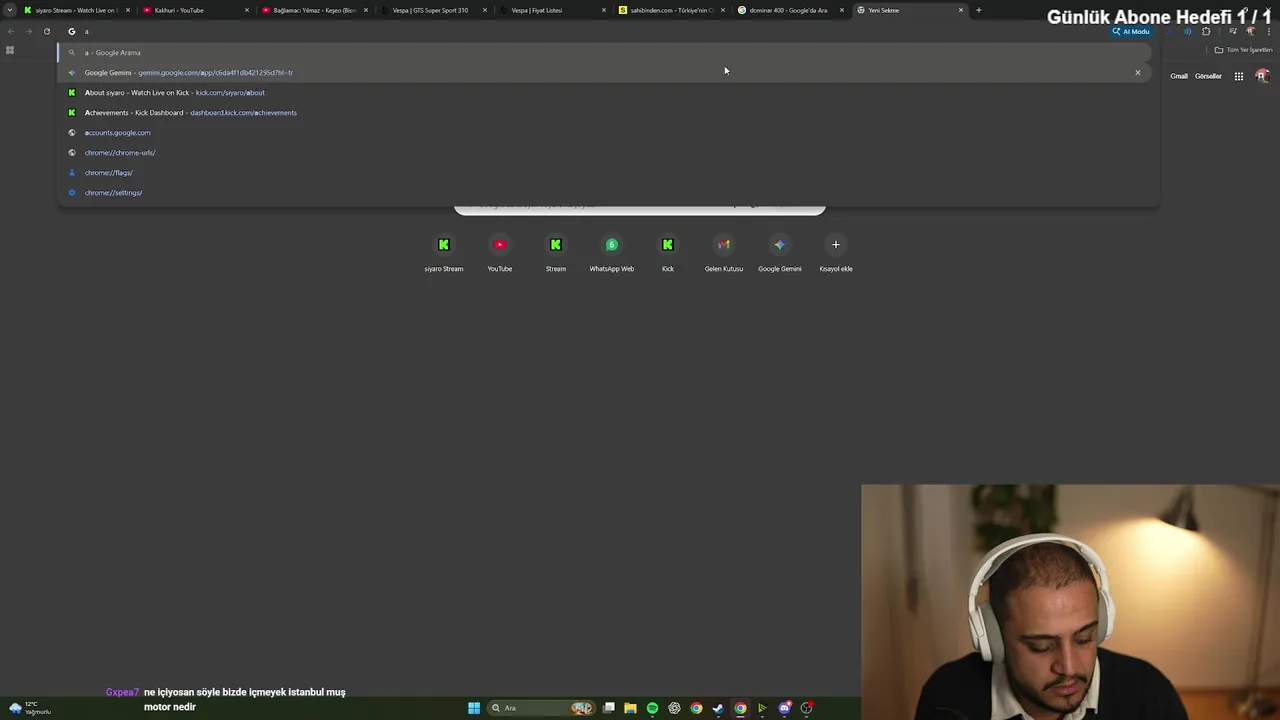The height and width of the screenshot is (720, 1280).
Task: Open Discord from the taskbar
Action: 784,708
